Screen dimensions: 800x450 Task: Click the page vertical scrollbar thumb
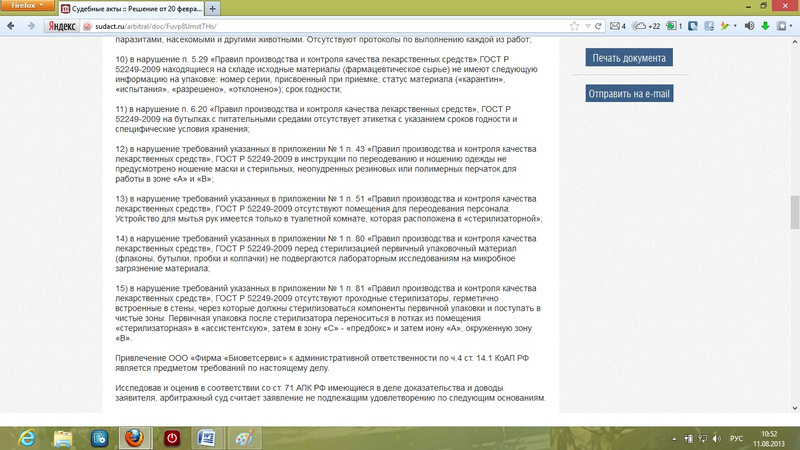point(795,212)
